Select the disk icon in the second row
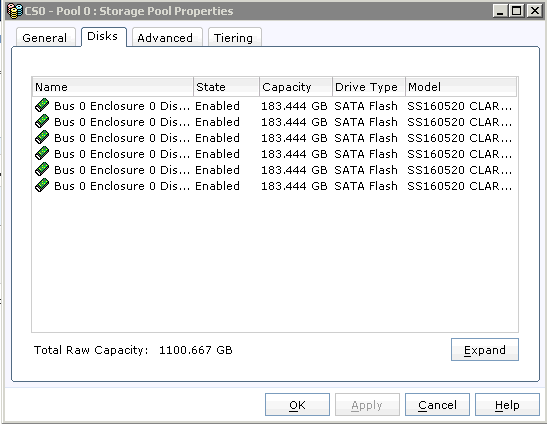The height and width of the screenshot is (424, 547). click(42, 121)
